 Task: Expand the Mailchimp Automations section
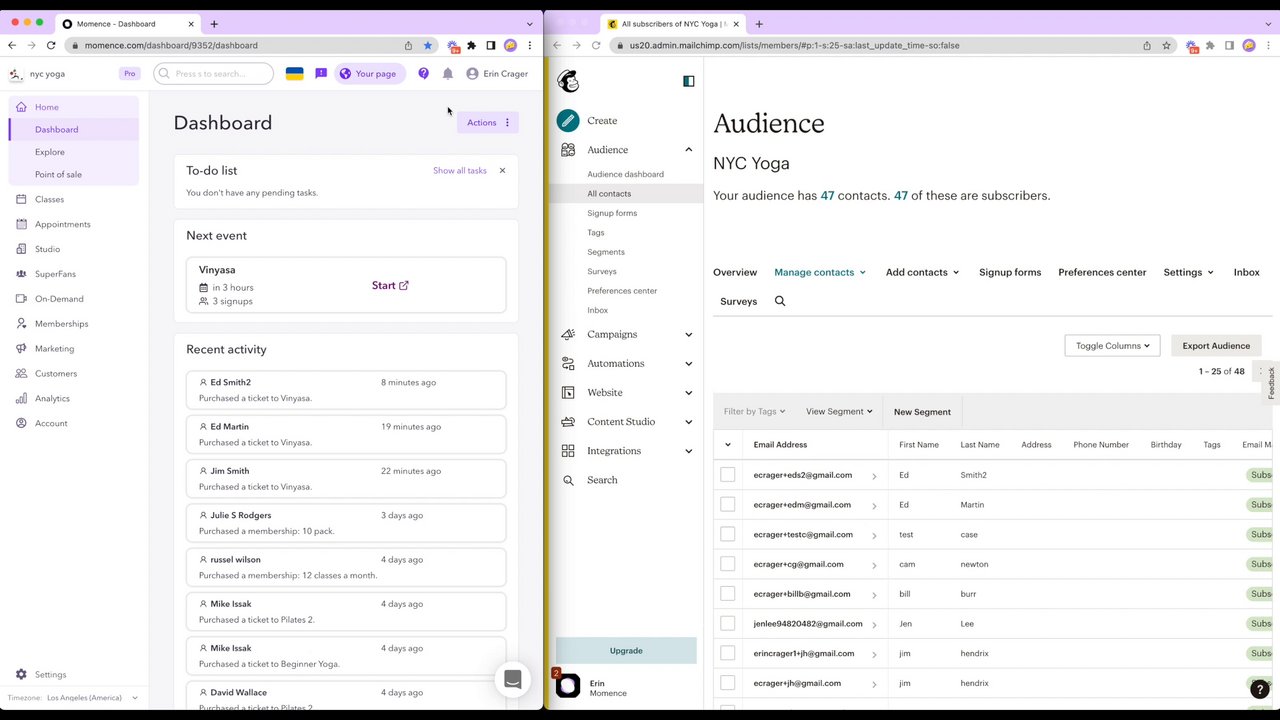tap(689, 364)
